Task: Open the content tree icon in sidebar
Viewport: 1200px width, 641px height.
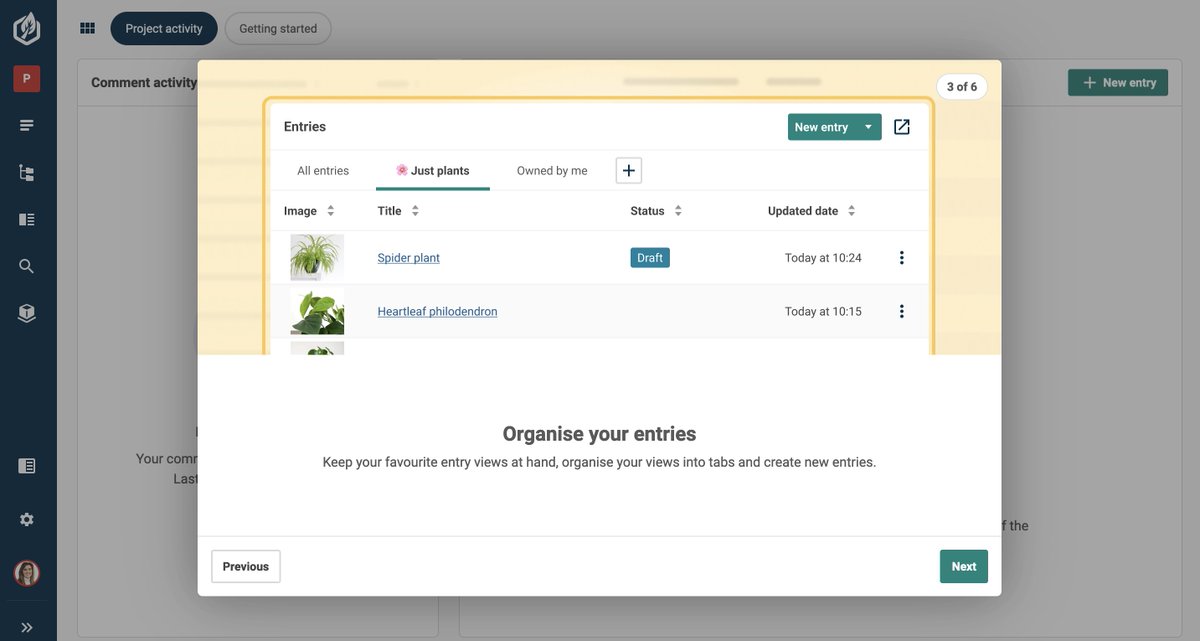Action: click(27, 173)
